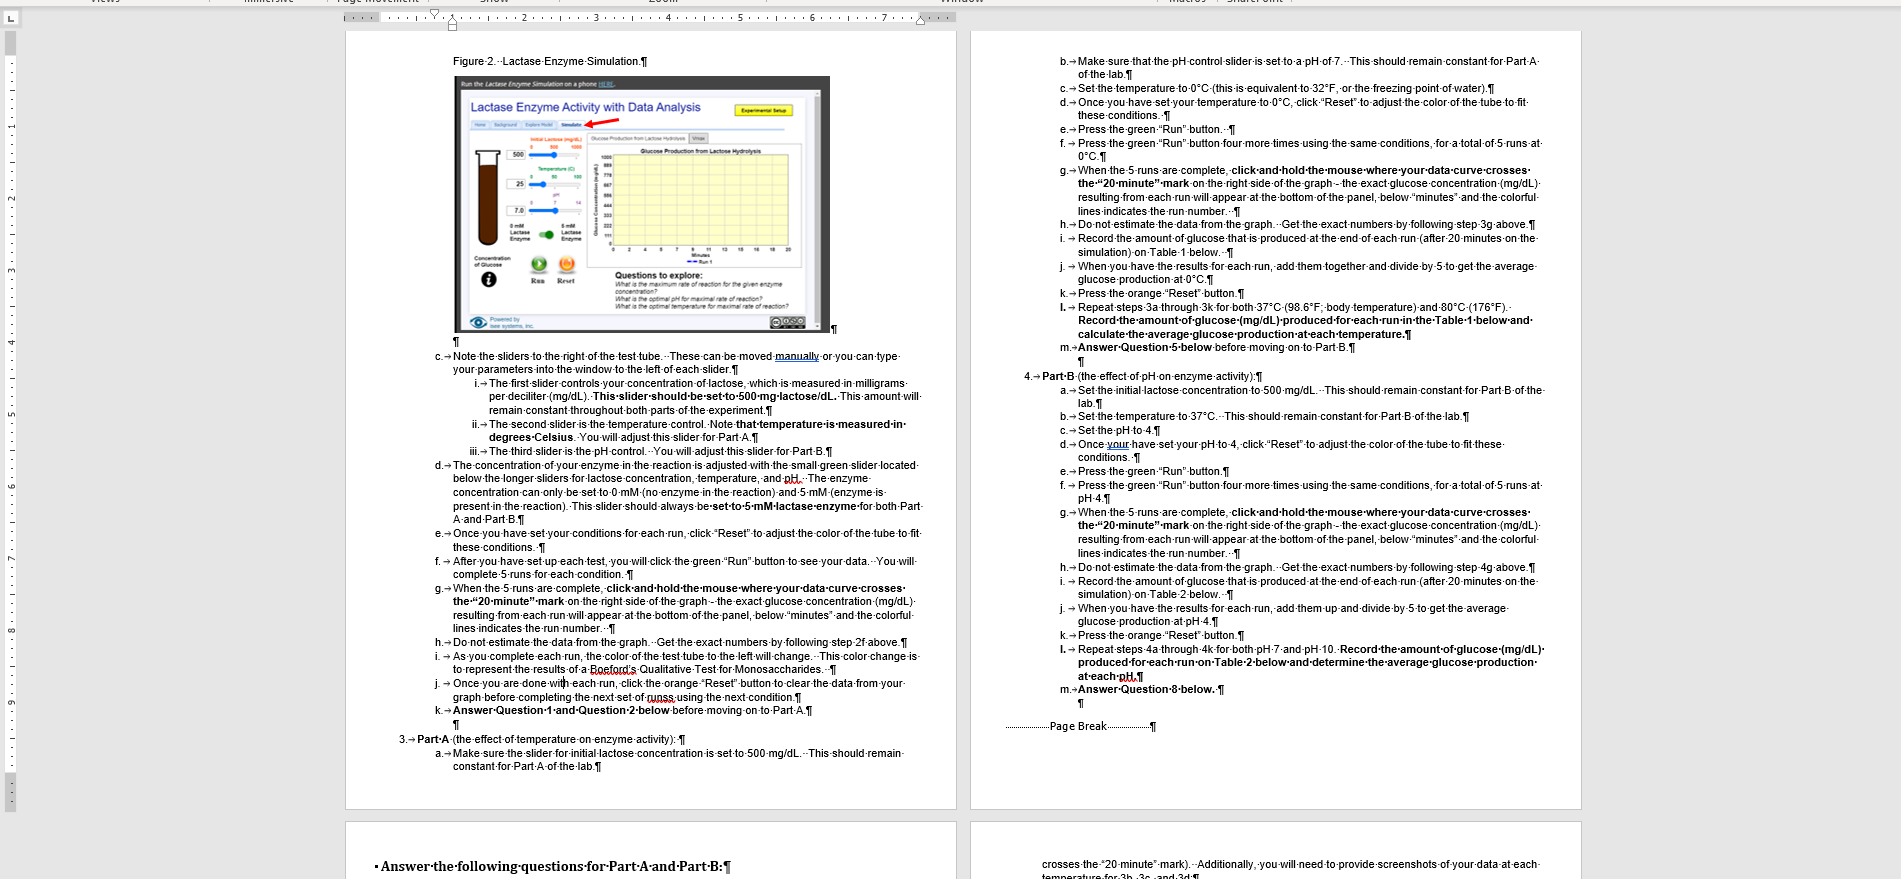Click the Creative Commons badge in the figure
1901x879 pixels.
[788, 322]
